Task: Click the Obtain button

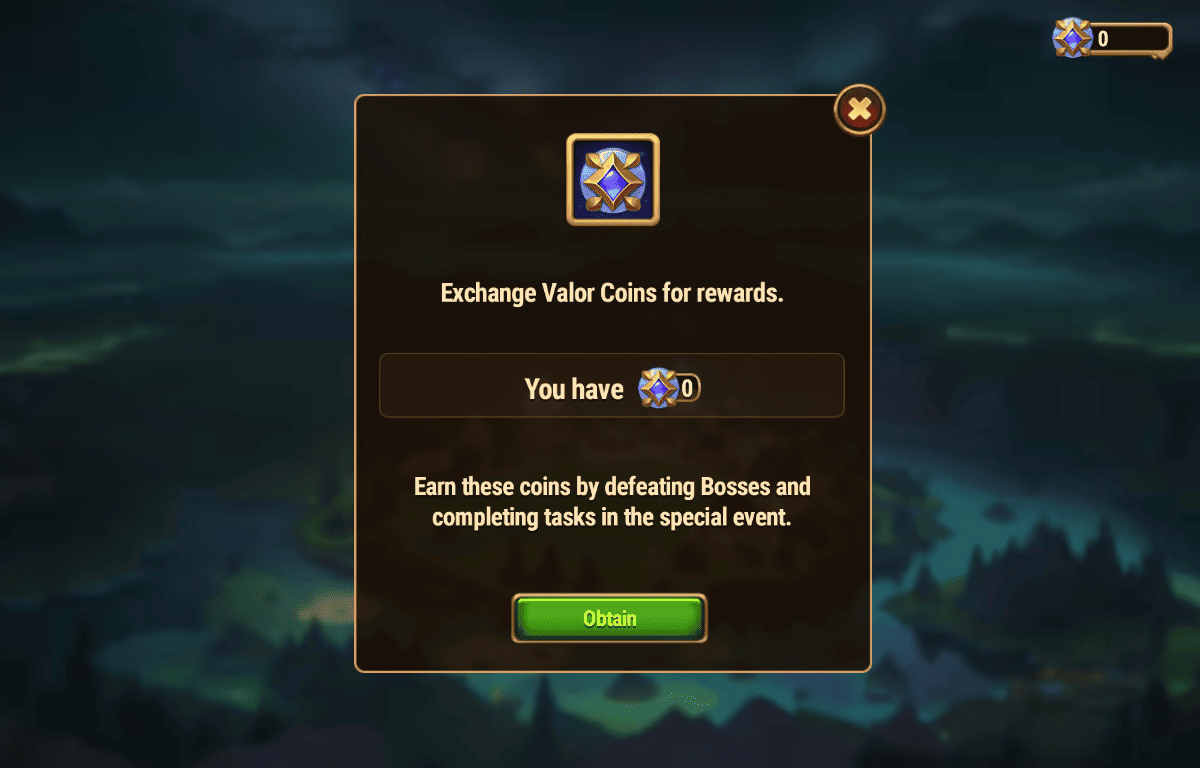Action: [609, 618]
